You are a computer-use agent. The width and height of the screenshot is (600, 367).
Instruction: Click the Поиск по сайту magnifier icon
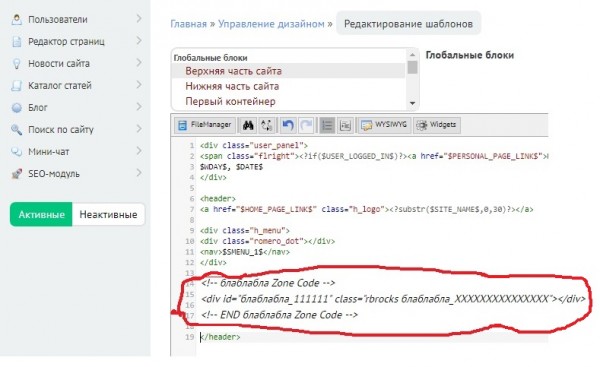[x=16, y=130]
